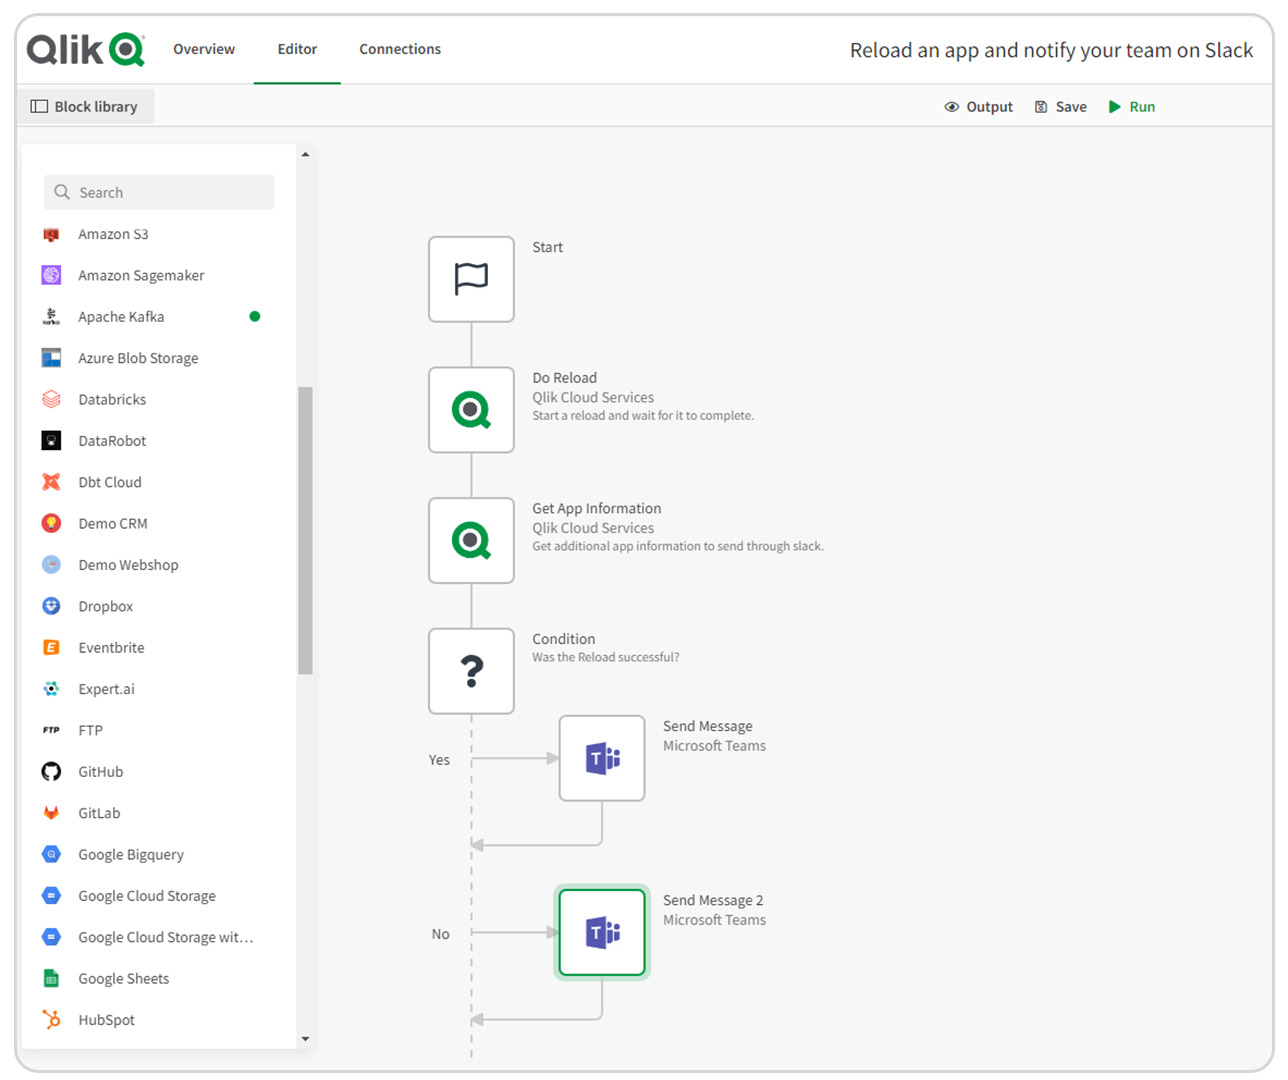The image size is (1288, 1080).
Task: Toggle the Block library panel
Action: [85, 106]
